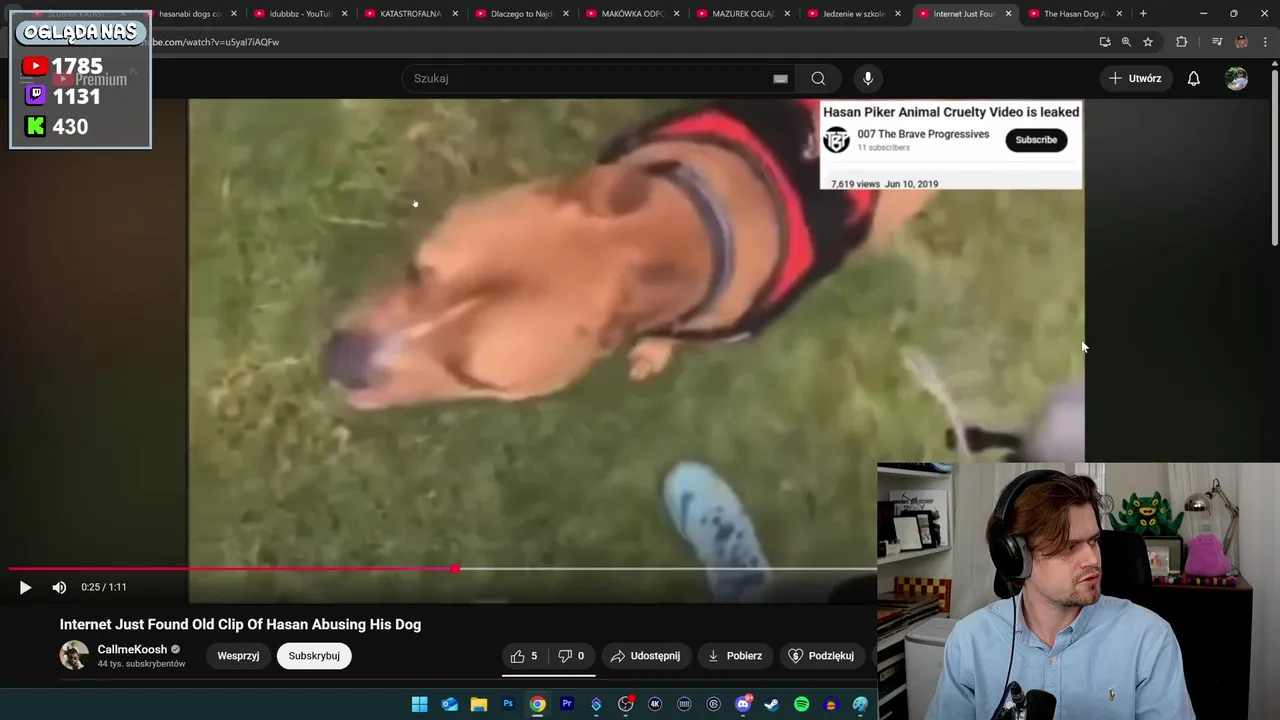Open the Chrome extensions puzzle icon

coord(1181,42)
